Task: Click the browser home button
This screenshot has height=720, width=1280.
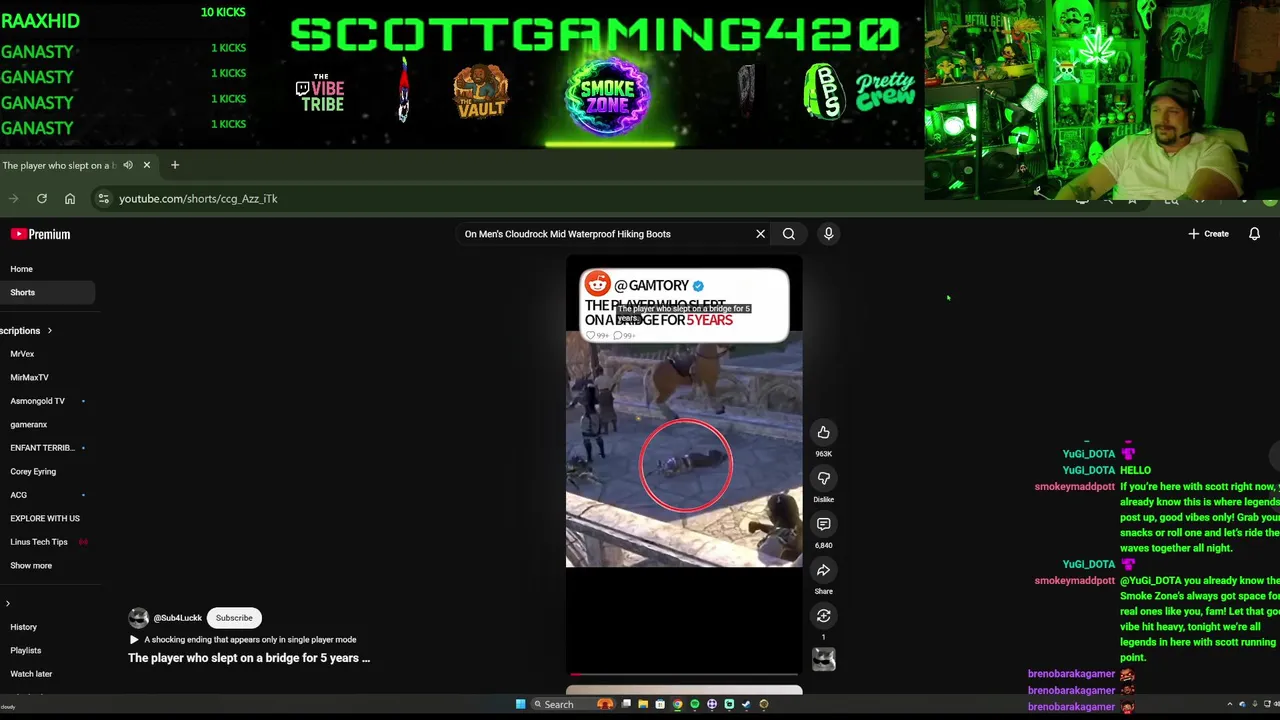Action: pos(70,199)
